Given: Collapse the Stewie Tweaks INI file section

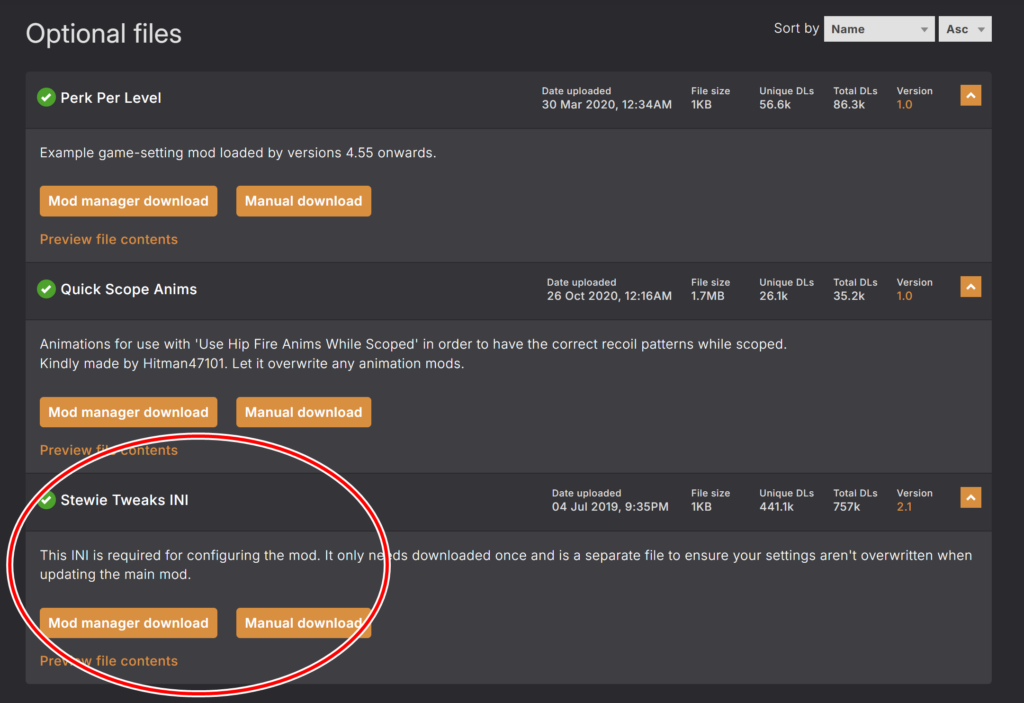Looking at the screenshot, I should click(x=970, y=497).
